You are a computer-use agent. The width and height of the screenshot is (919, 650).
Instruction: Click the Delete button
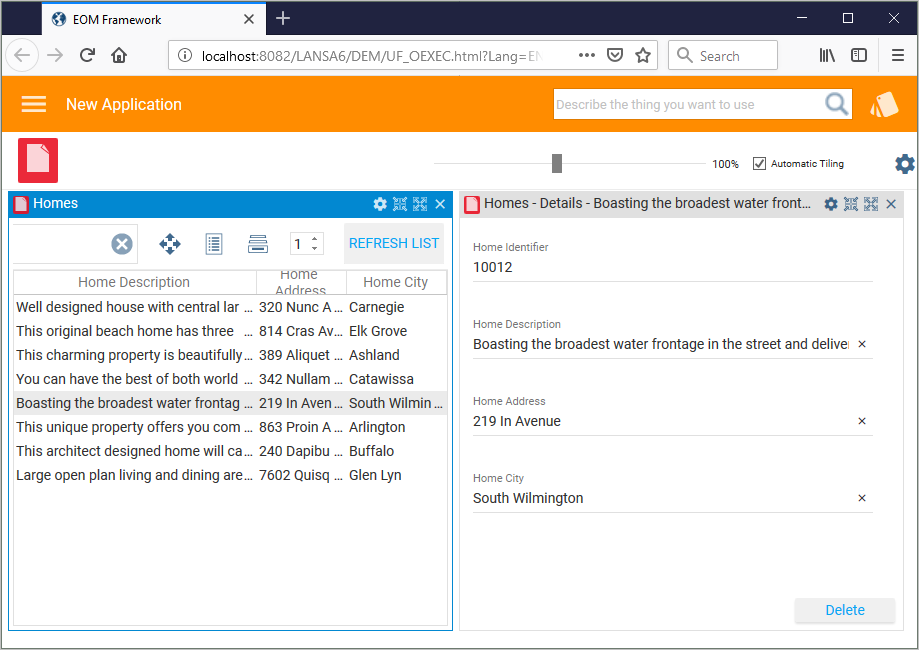click(844, 610)
